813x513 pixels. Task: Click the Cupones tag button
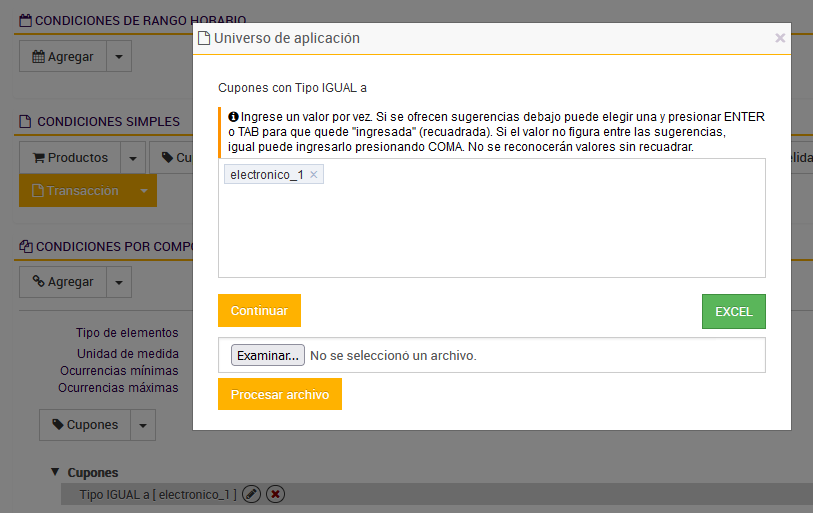(85, 425)
